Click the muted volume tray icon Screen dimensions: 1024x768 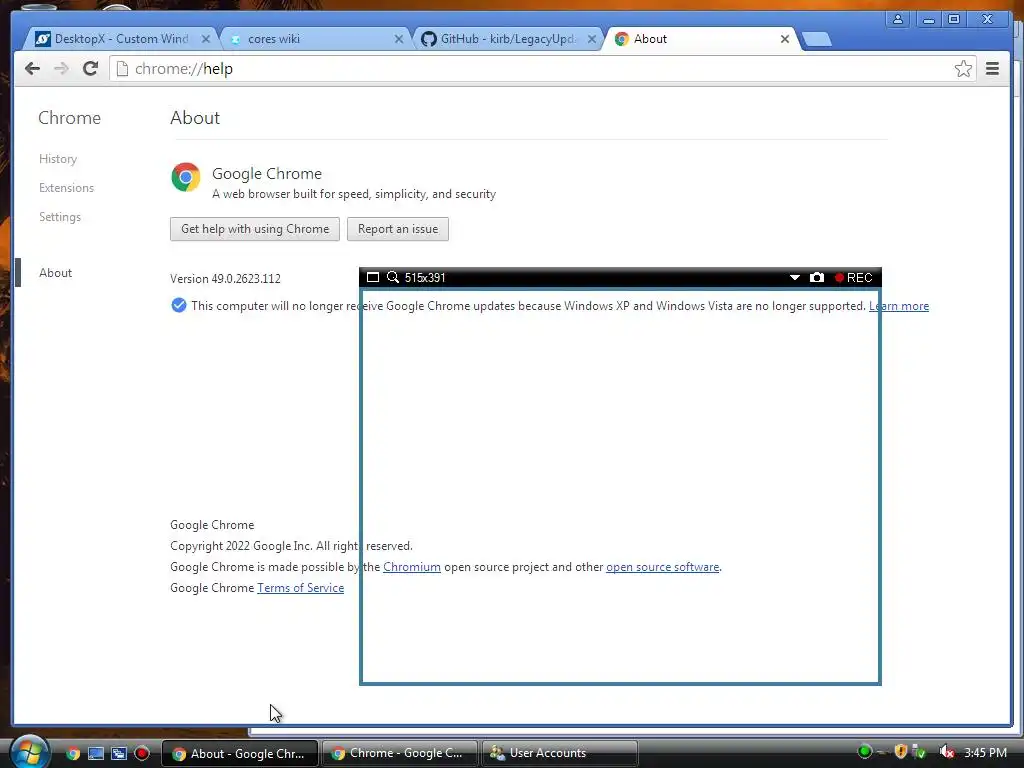point(946,752)
